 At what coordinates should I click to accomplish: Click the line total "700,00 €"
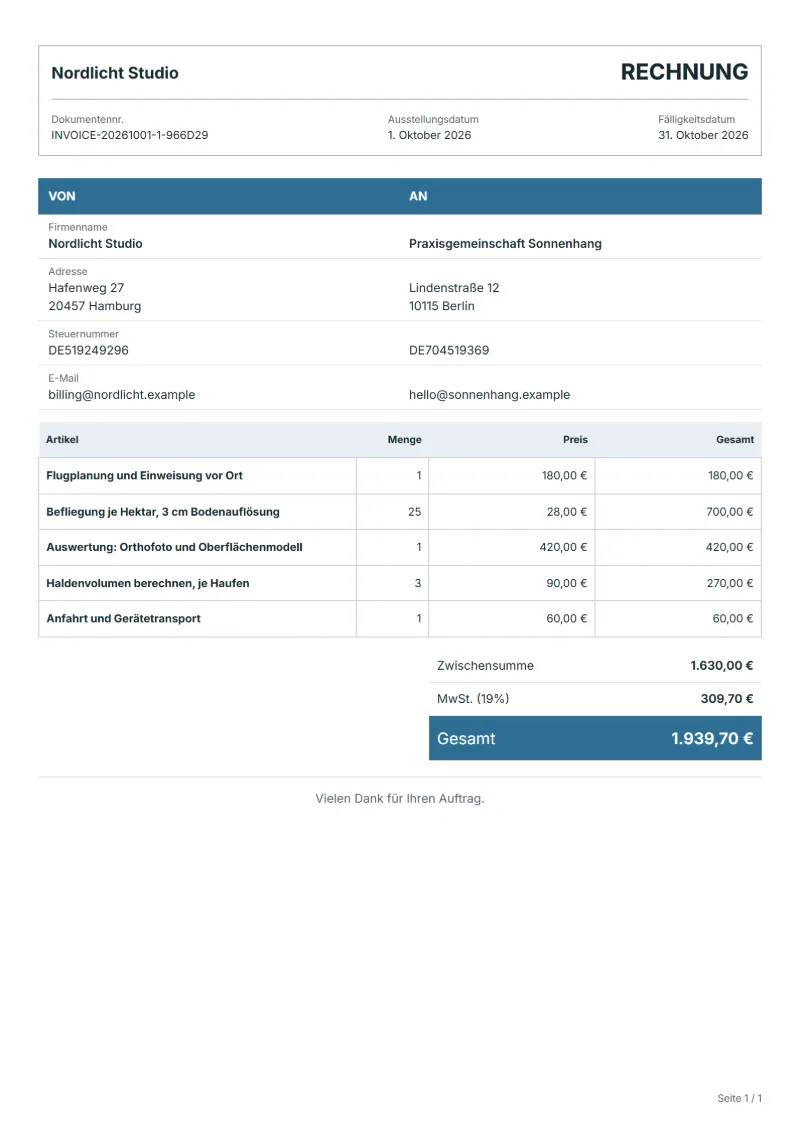click(729, 511)
